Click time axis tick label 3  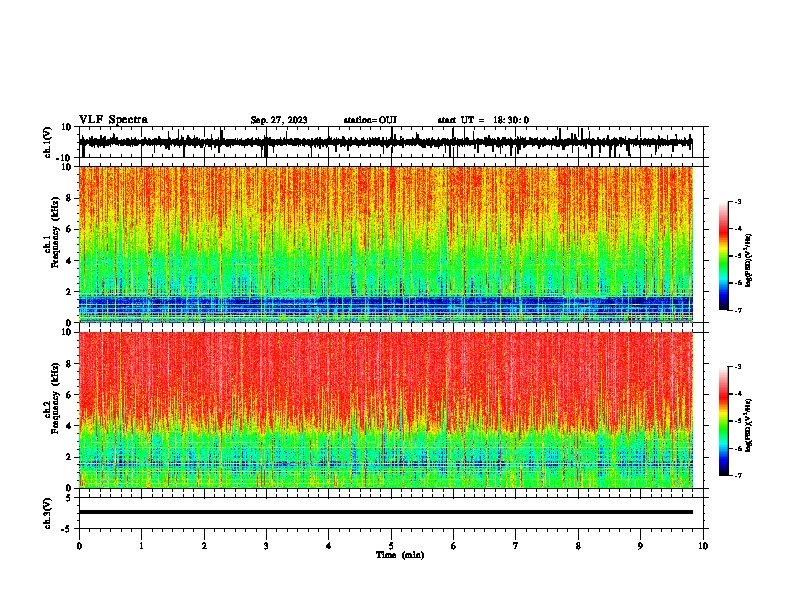(266, 546)
